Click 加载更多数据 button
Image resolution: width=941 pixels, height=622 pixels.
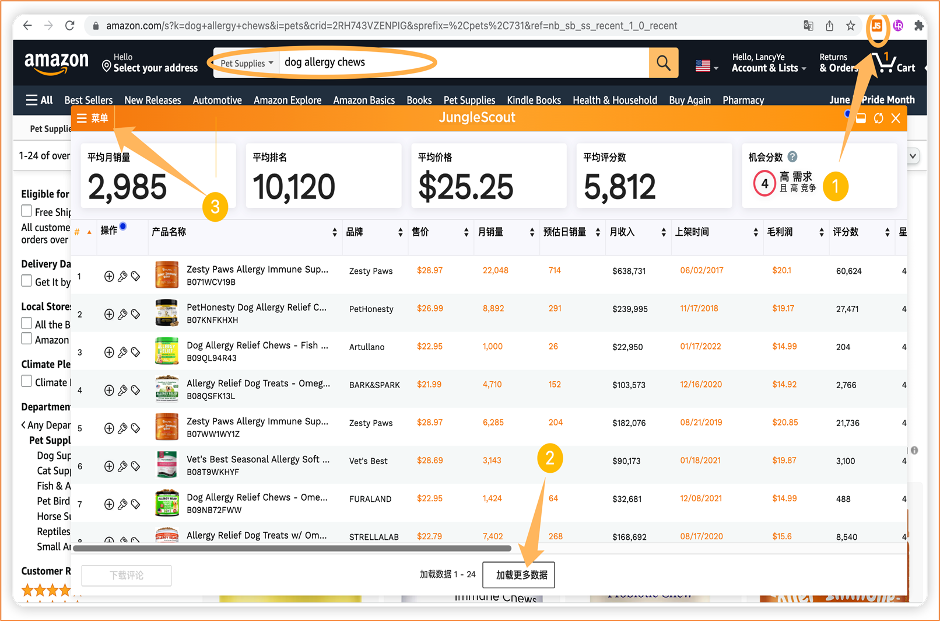(x=519, y=575)
